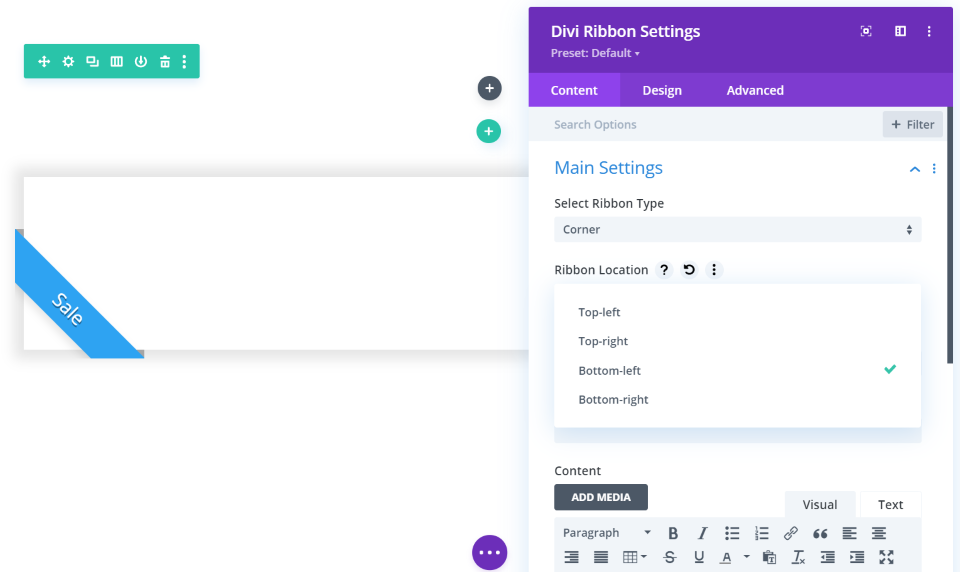
Task: Click the Search Options field
Action: 704,124
